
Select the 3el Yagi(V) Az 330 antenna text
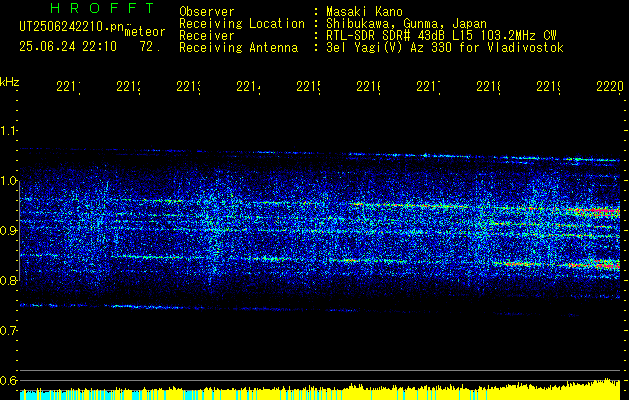[444, 48]
